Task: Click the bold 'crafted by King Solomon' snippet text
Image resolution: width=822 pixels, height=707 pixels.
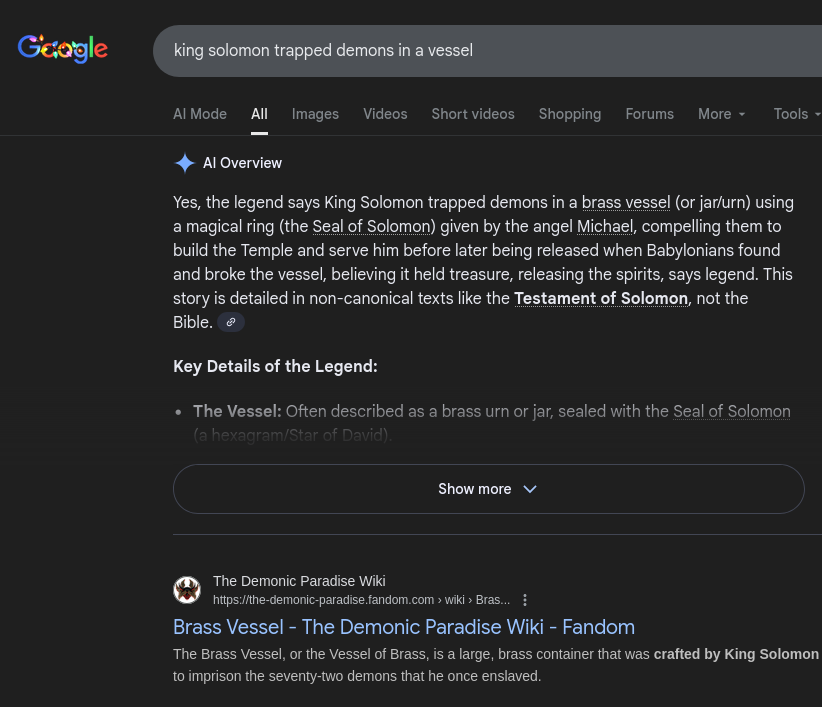Action: [x=736, y=654]
